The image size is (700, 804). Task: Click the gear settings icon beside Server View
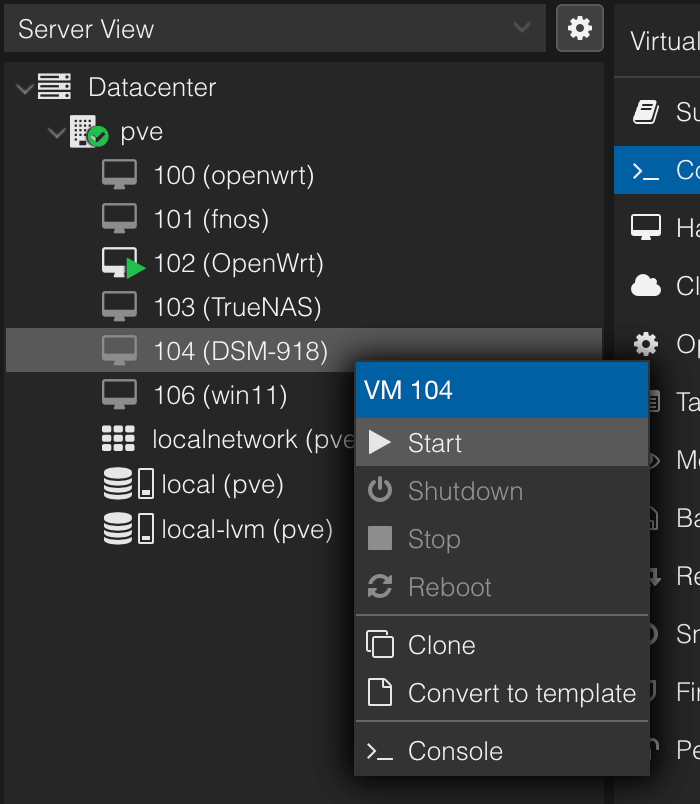tap(580, 28)
